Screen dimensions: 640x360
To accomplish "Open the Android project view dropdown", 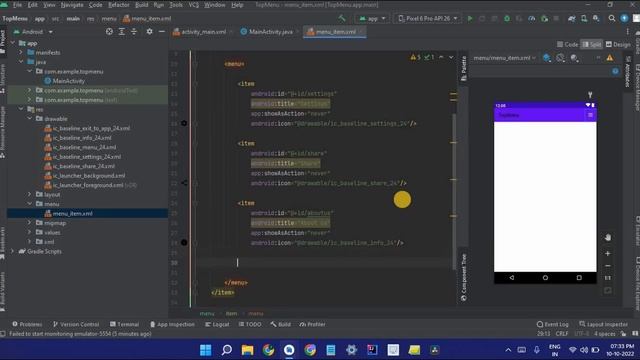I will click(x=33, y=31).
